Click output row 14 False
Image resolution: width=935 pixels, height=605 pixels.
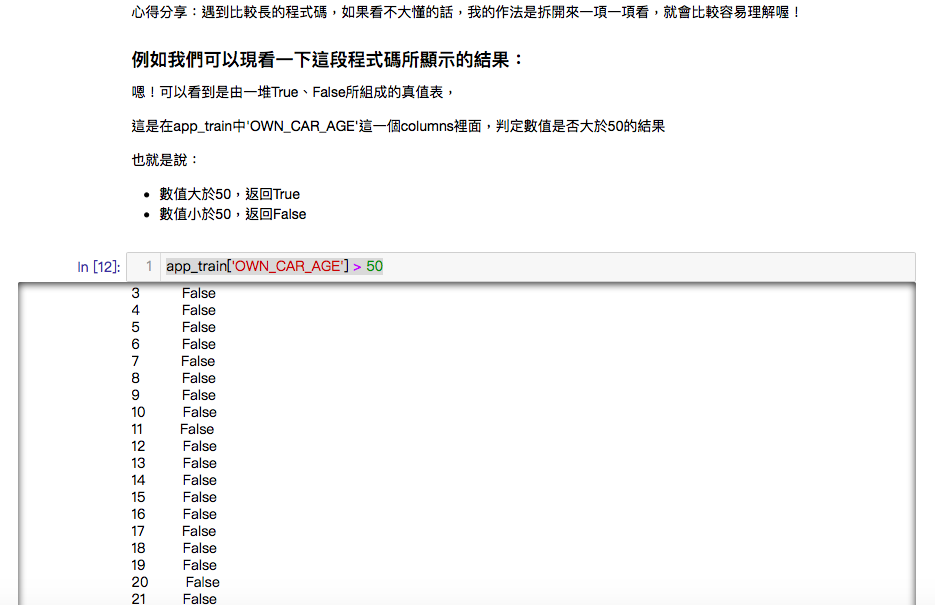click(x=174, y=480)
